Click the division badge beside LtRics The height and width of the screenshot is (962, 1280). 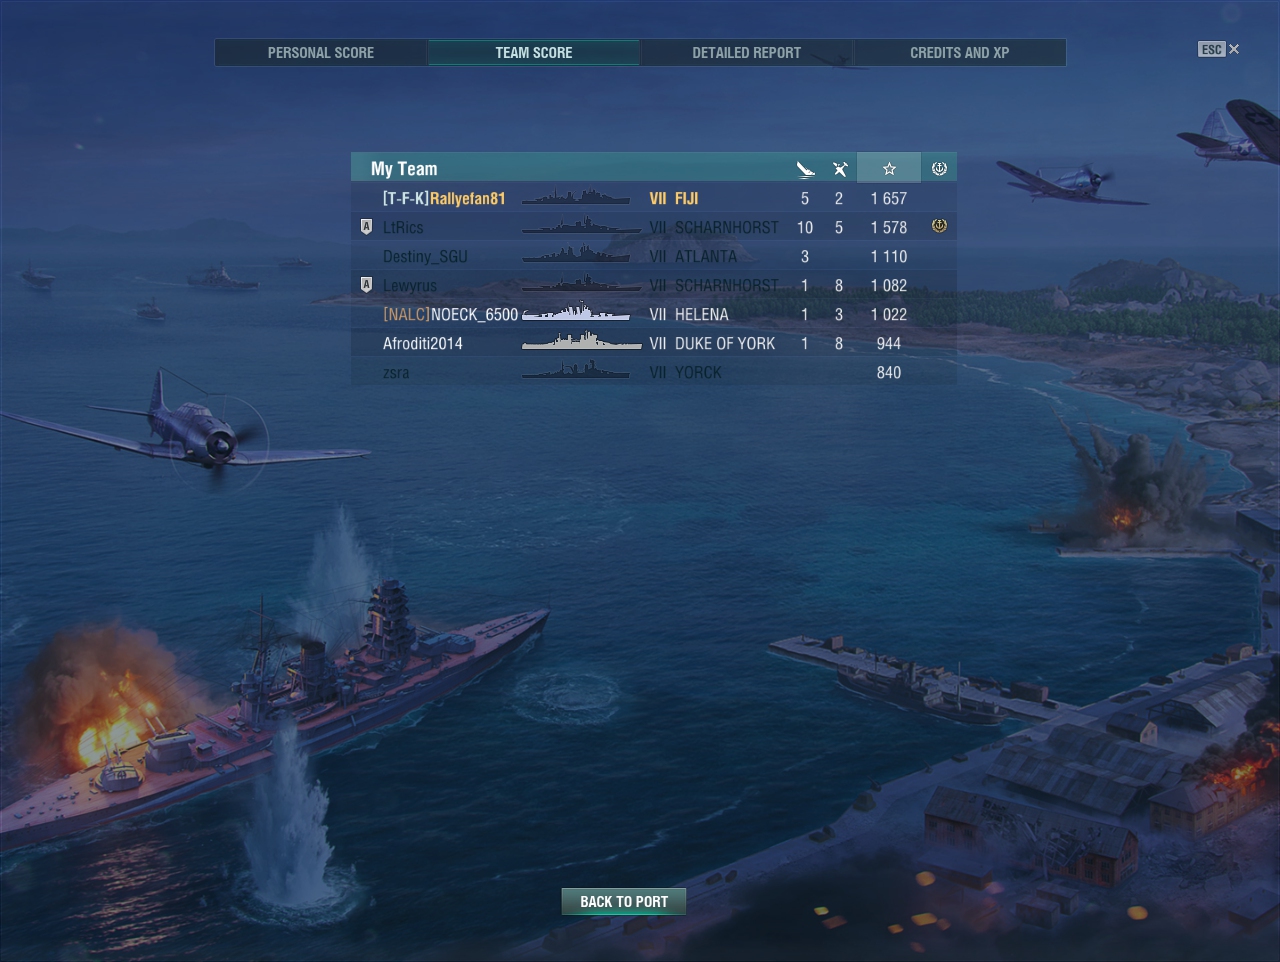click(x=366, y=227)
